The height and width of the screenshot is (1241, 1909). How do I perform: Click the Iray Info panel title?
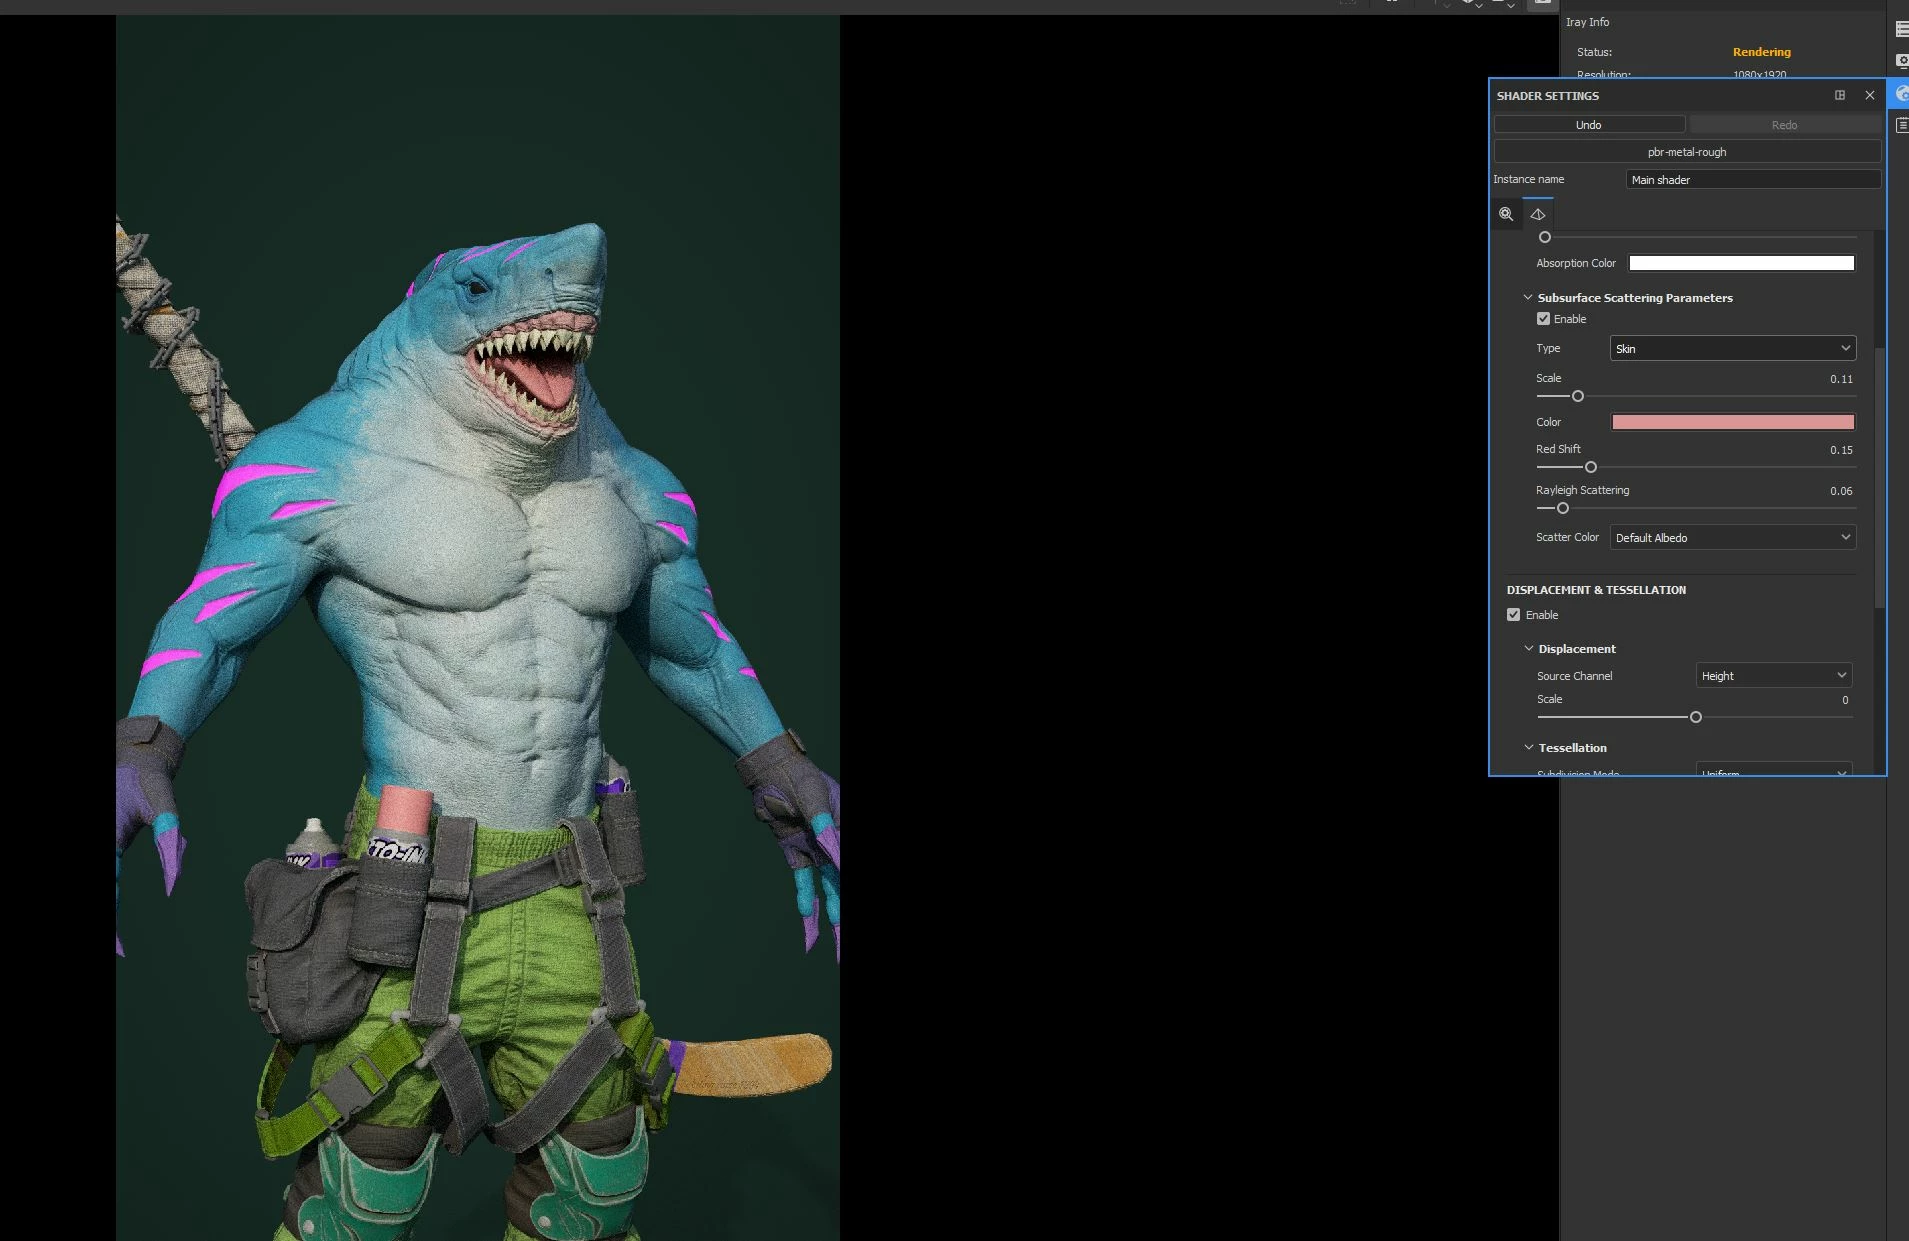tap(1587, 22)
